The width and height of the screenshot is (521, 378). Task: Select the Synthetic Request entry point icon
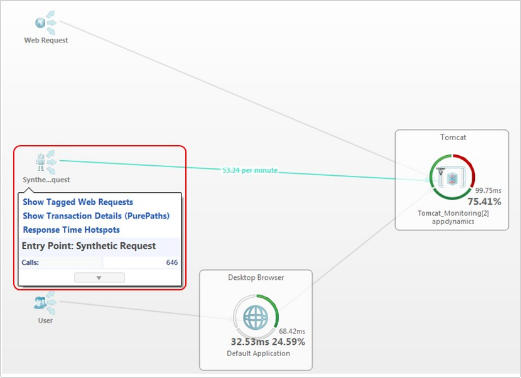click(46, 162)
